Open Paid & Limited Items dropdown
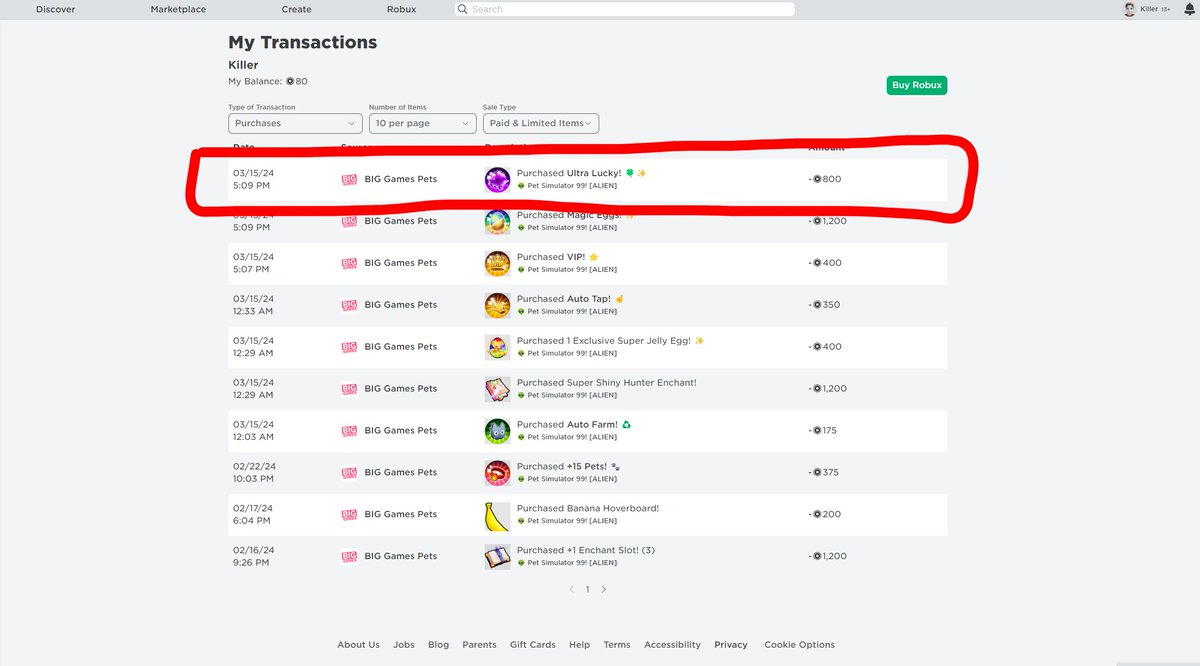 tap(541, 123)
